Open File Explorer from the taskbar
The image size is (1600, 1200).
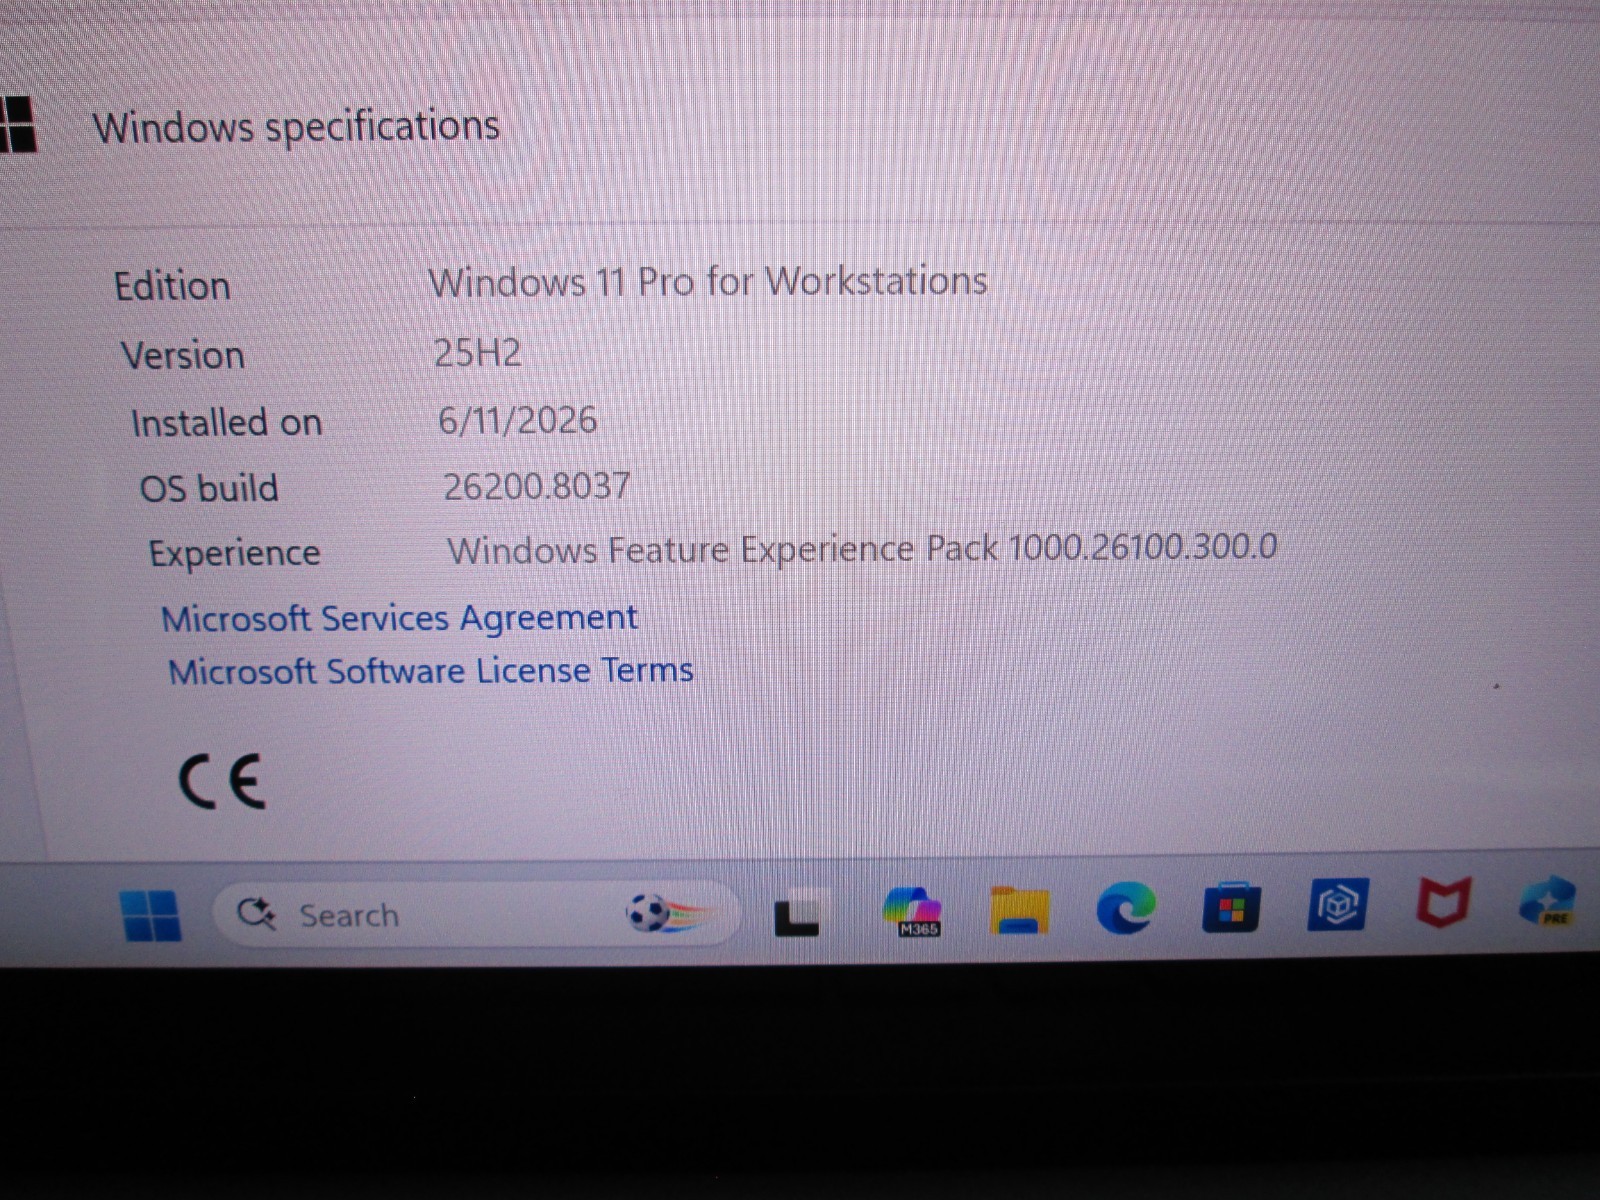tap(1019, 909)
